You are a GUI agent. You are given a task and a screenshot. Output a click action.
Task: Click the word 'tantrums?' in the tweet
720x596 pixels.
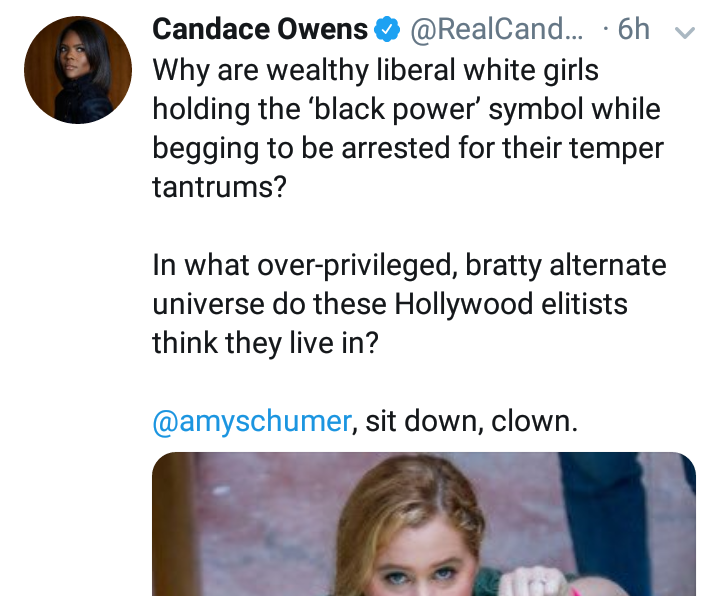click(219, 187)
